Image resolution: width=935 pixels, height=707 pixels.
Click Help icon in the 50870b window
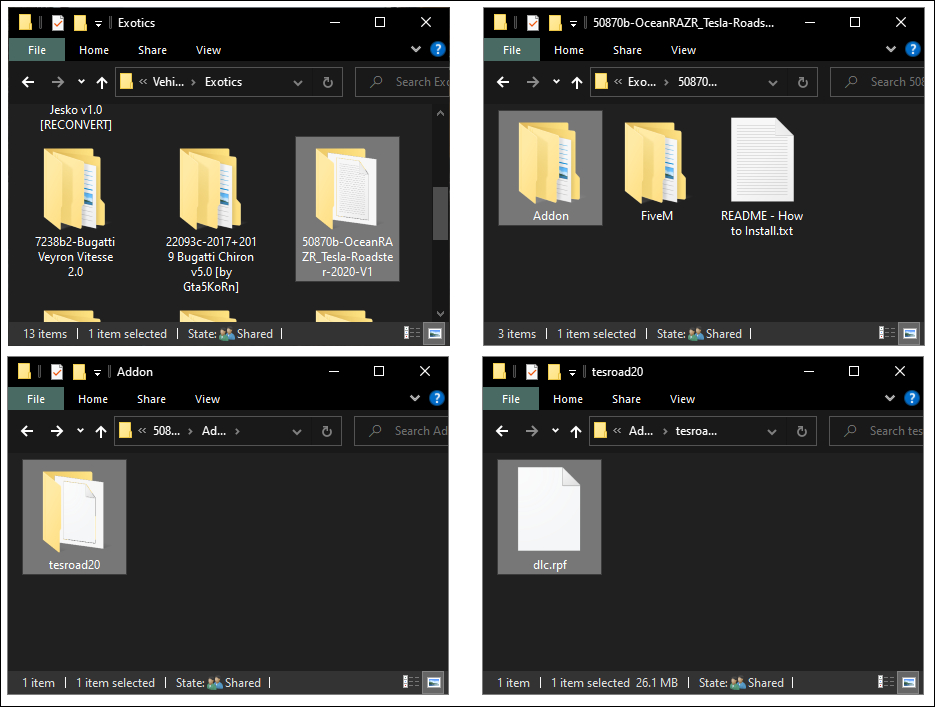click(x=912, y=49)
